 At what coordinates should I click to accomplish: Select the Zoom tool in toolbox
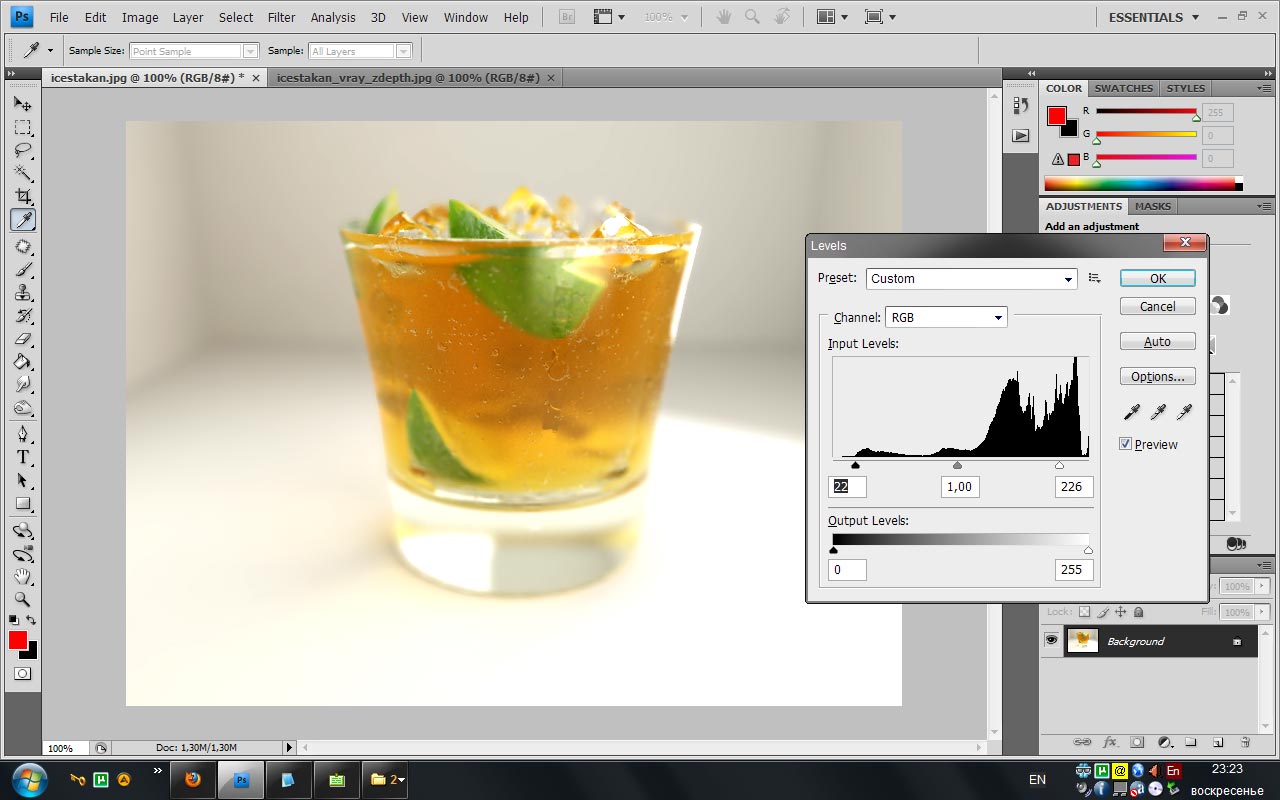click(22, 600)
